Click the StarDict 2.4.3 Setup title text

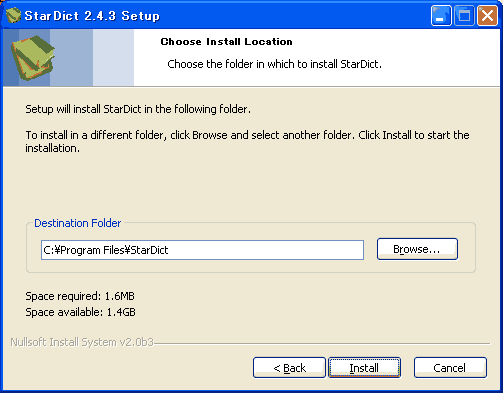click(x=92, y=16)
